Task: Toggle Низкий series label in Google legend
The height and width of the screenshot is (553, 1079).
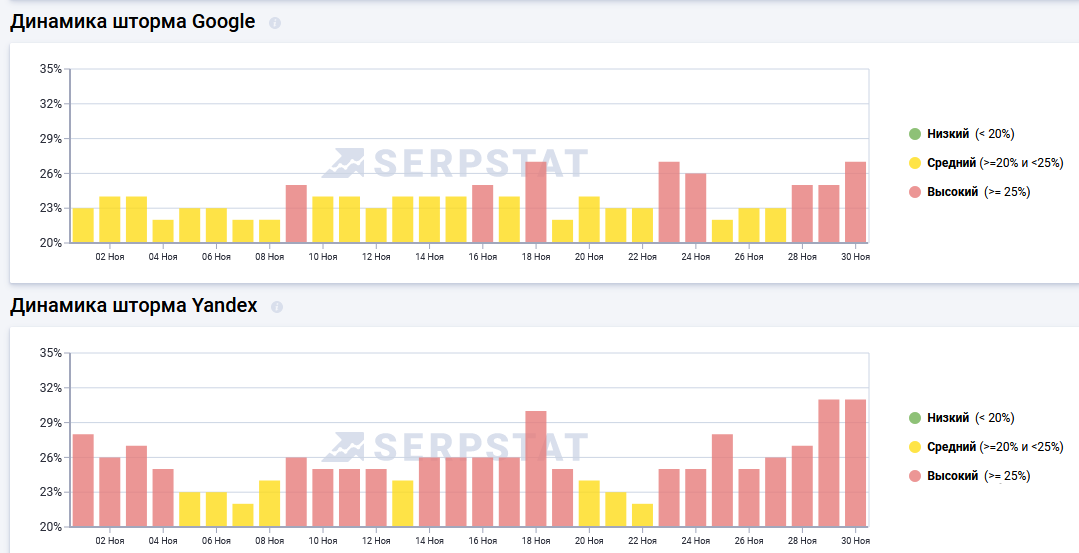Action: [x=948, y=134]
